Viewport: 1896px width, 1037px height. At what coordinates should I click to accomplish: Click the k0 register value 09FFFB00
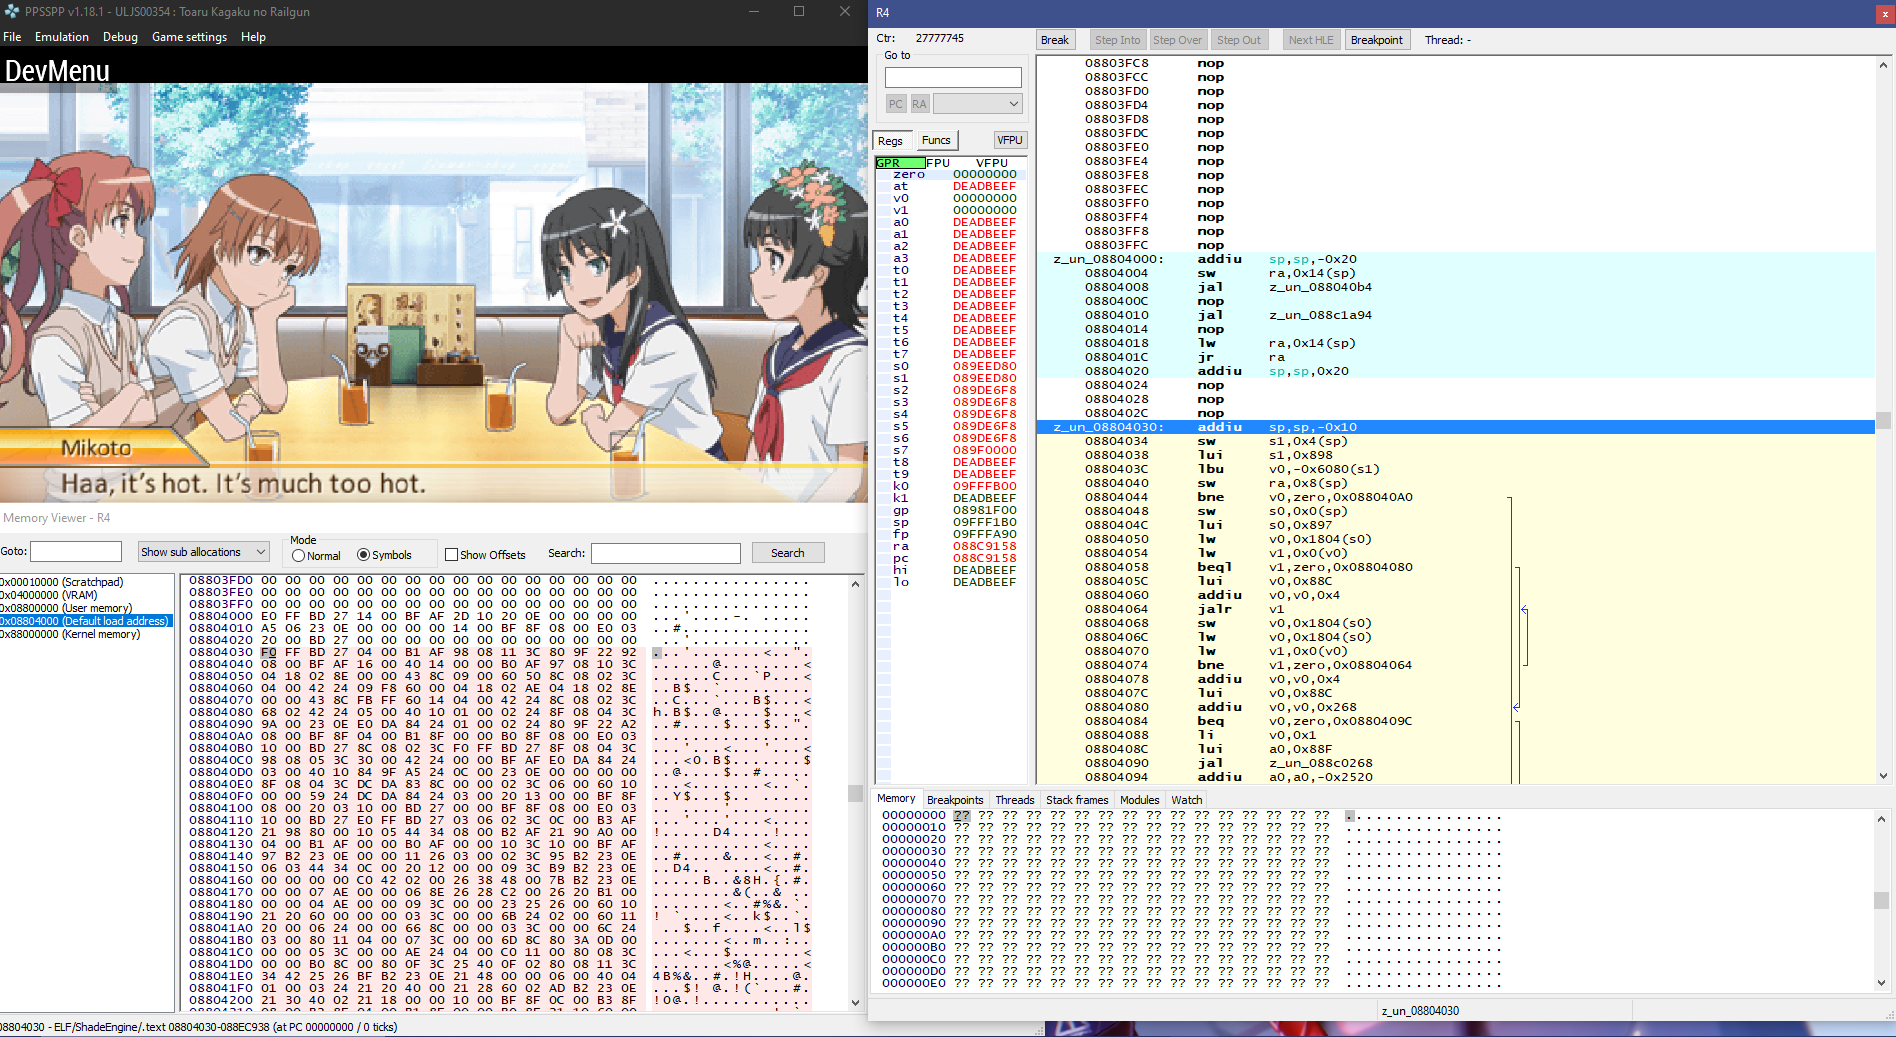coord(984,486)
